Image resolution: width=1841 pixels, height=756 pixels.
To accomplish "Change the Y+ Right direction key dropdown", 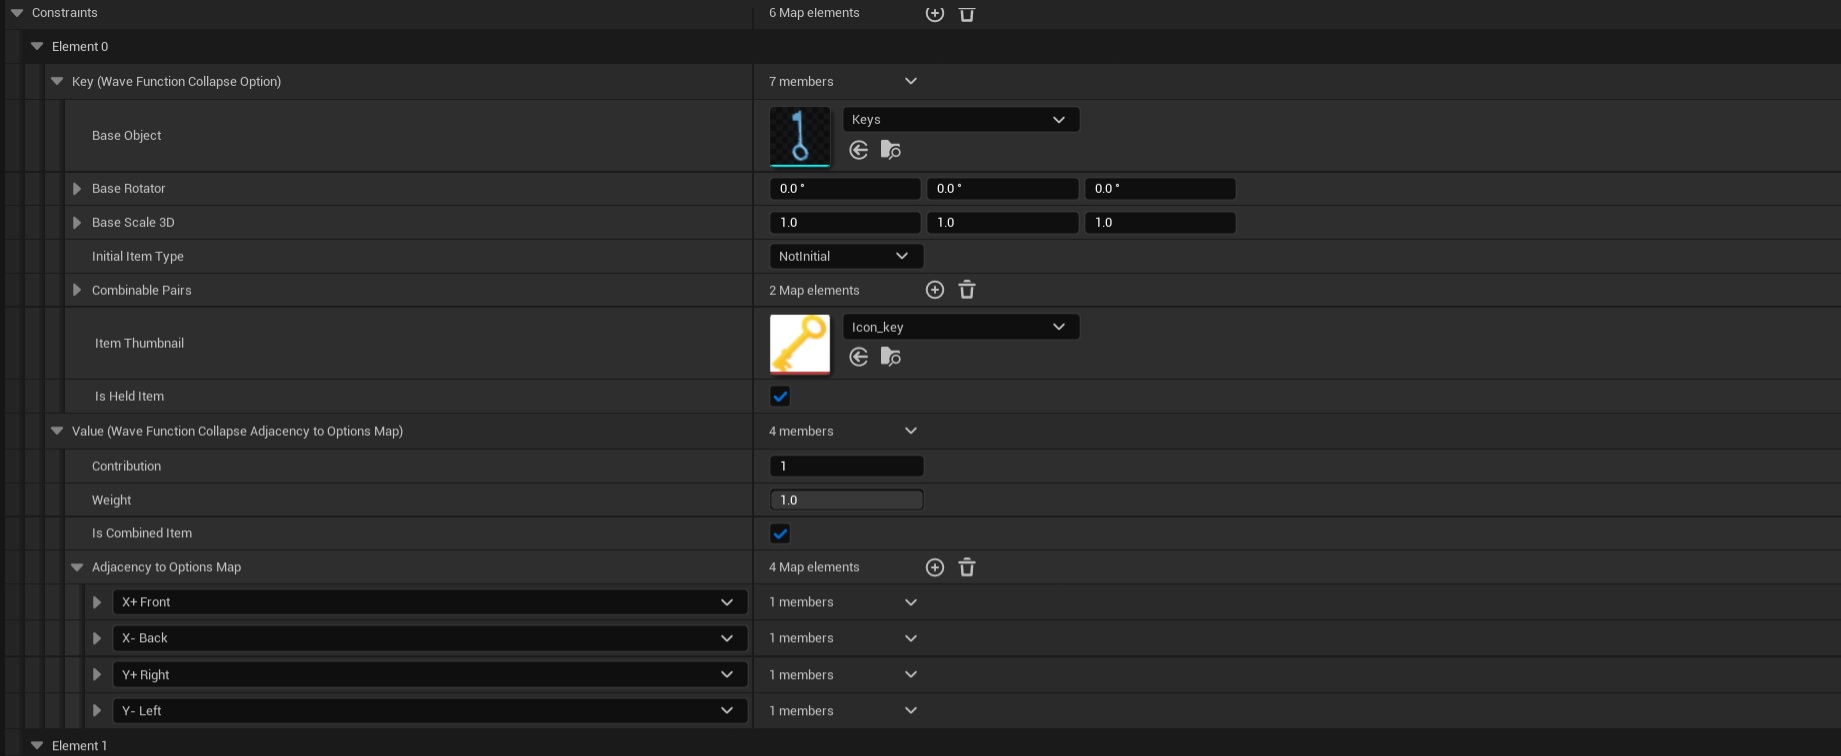I will [x=430, y=675].
